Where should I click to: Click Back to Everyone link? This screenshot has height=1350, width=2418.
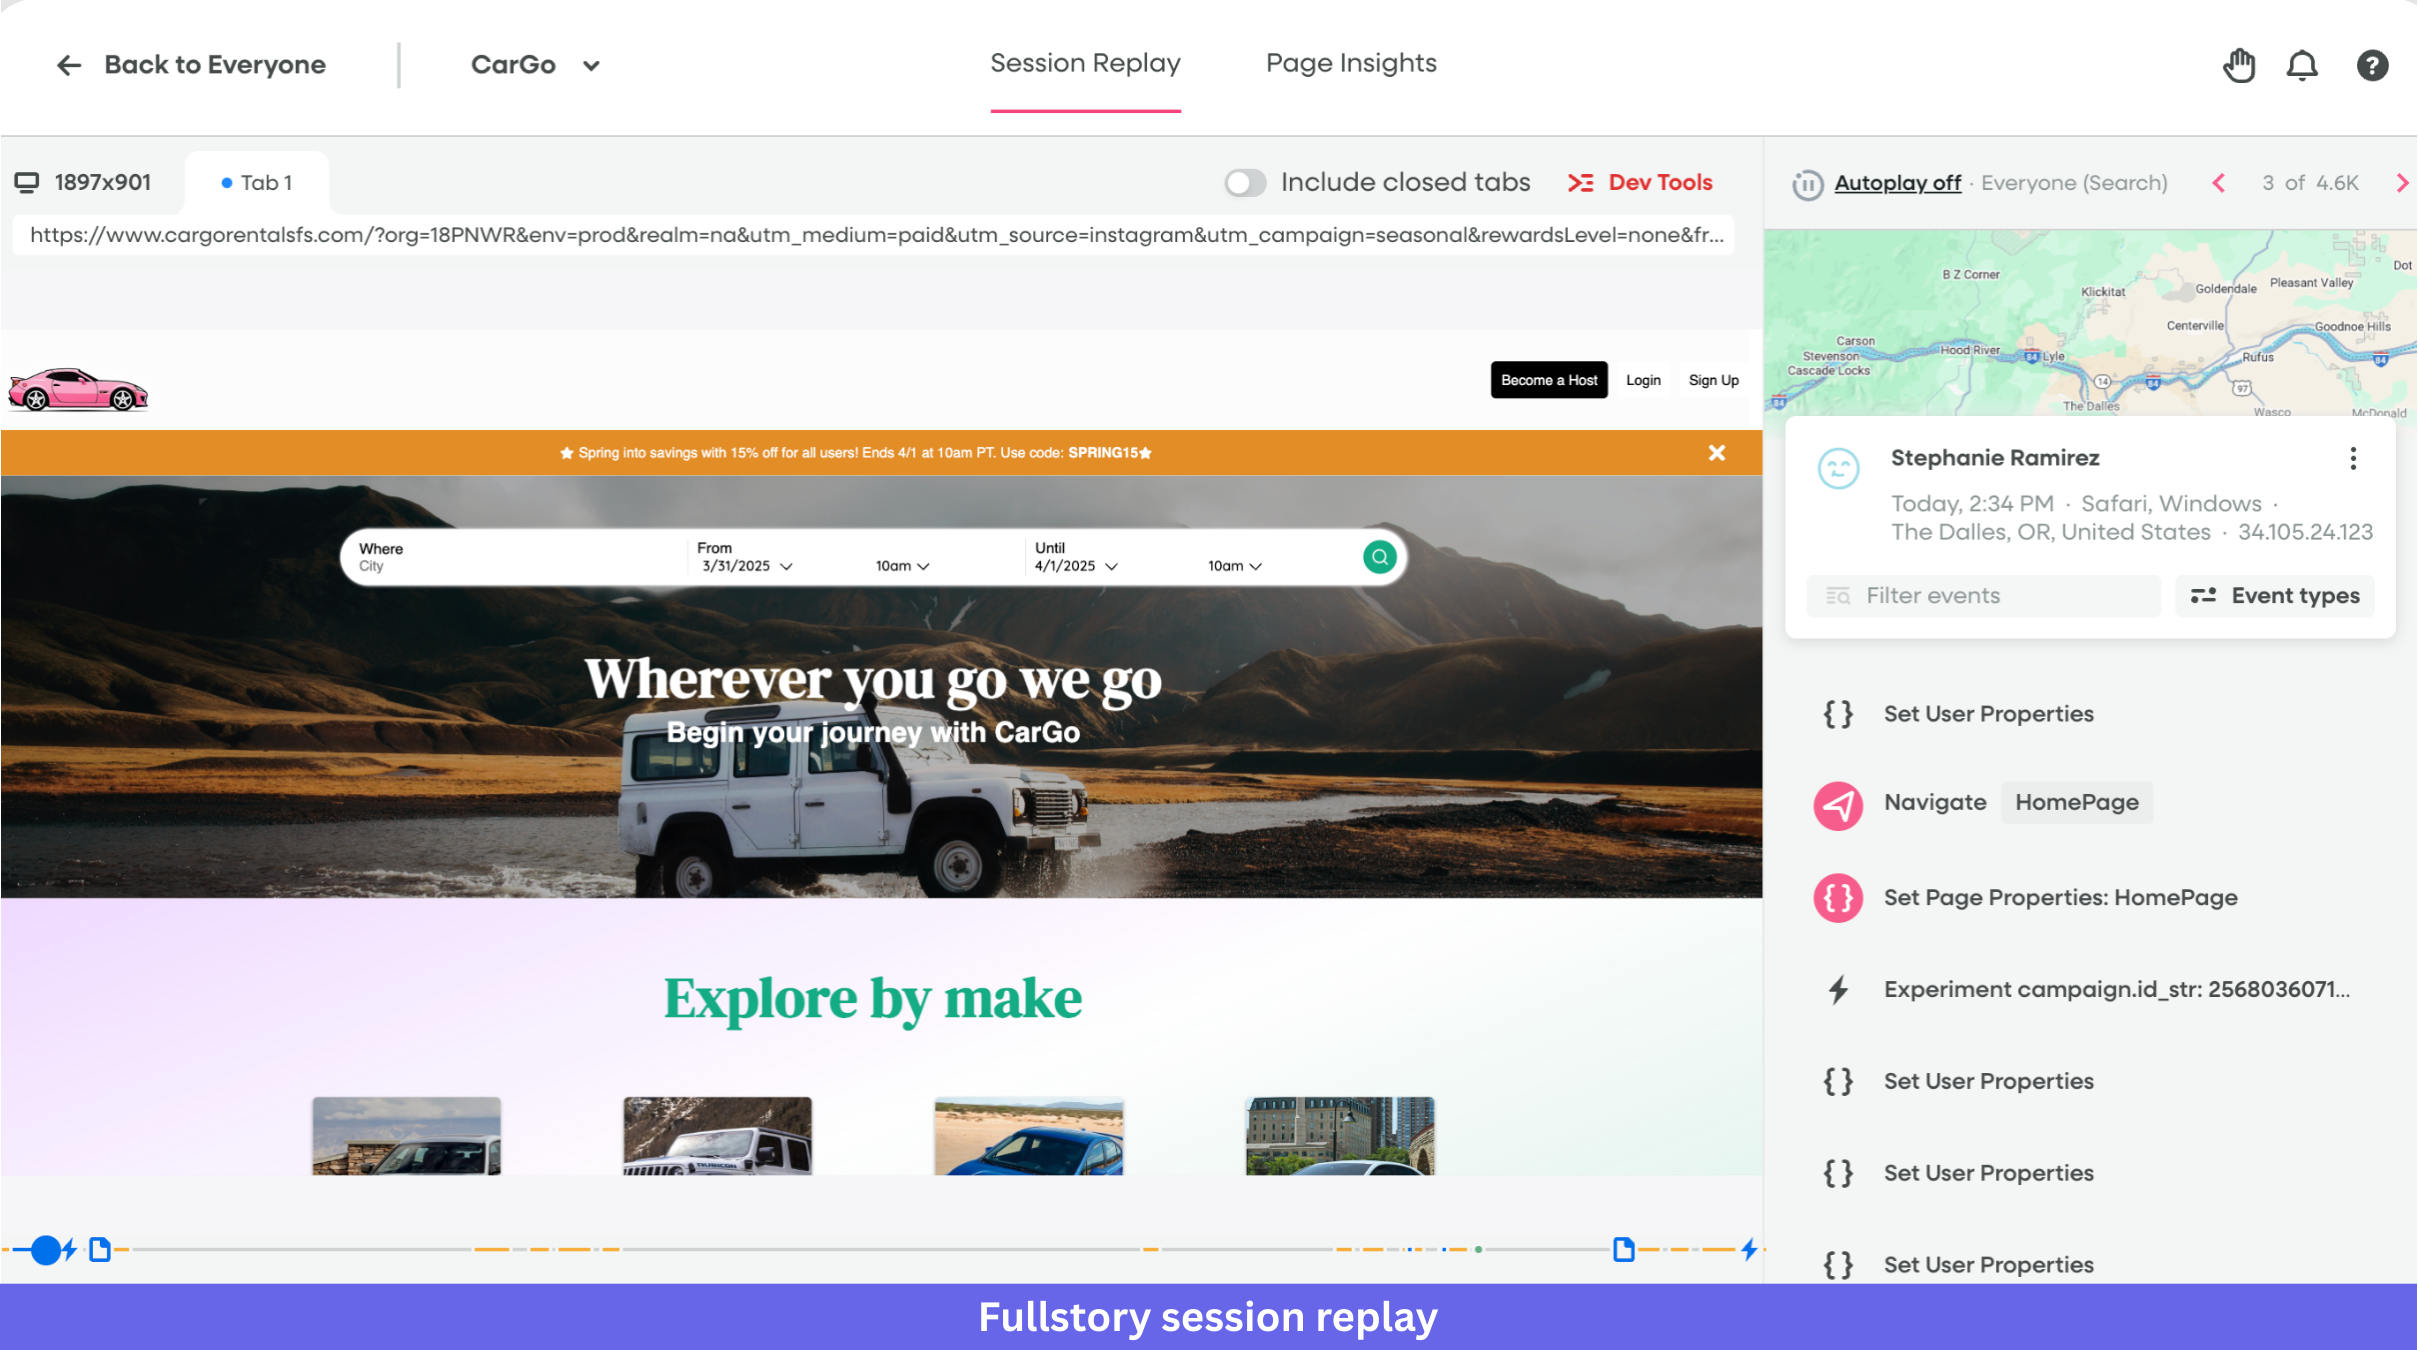(x=190, y=65)
